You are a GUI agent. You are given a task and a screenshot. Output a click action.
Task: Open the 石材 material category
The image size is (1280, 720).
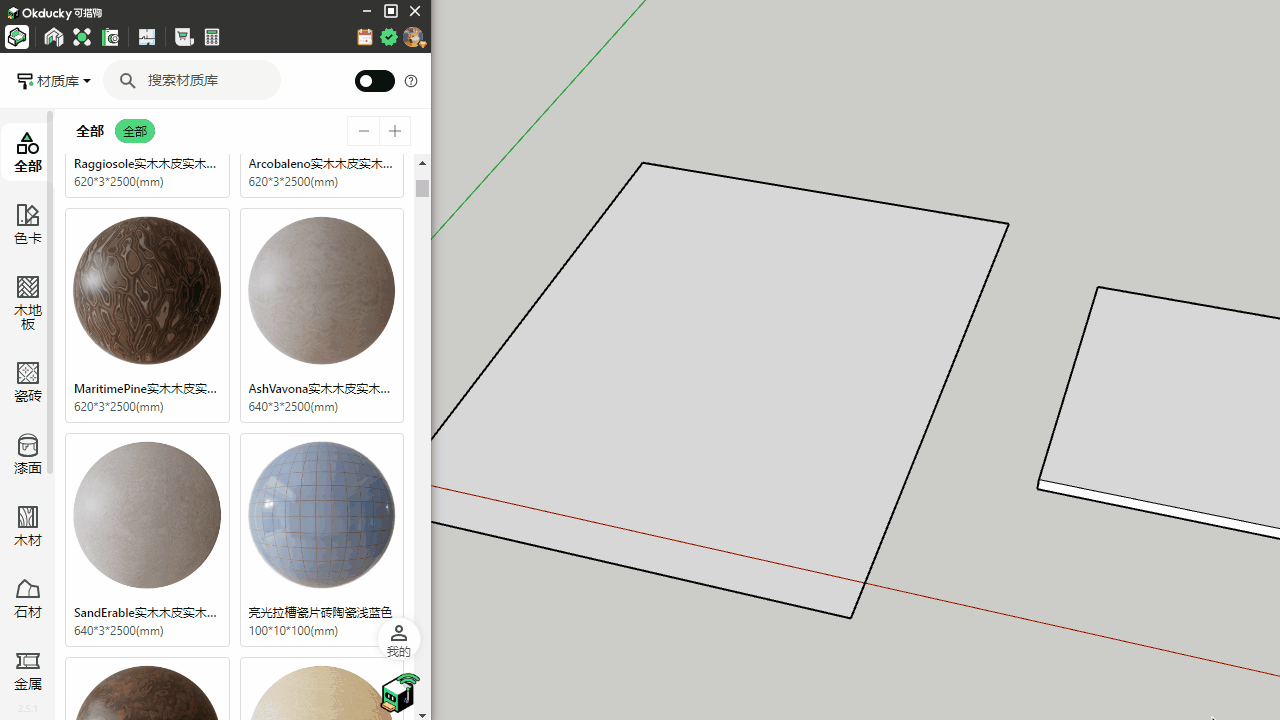pyautogui.click(x=28, y=597)
